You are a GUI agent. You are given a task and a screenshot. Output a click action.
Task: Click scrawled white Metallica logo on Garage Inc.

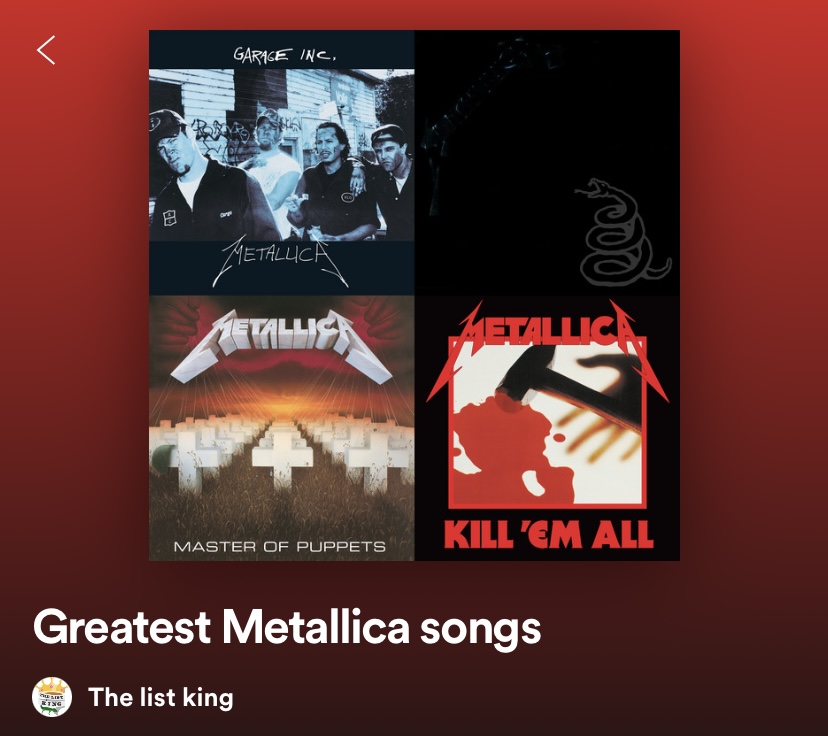(280, 260)
